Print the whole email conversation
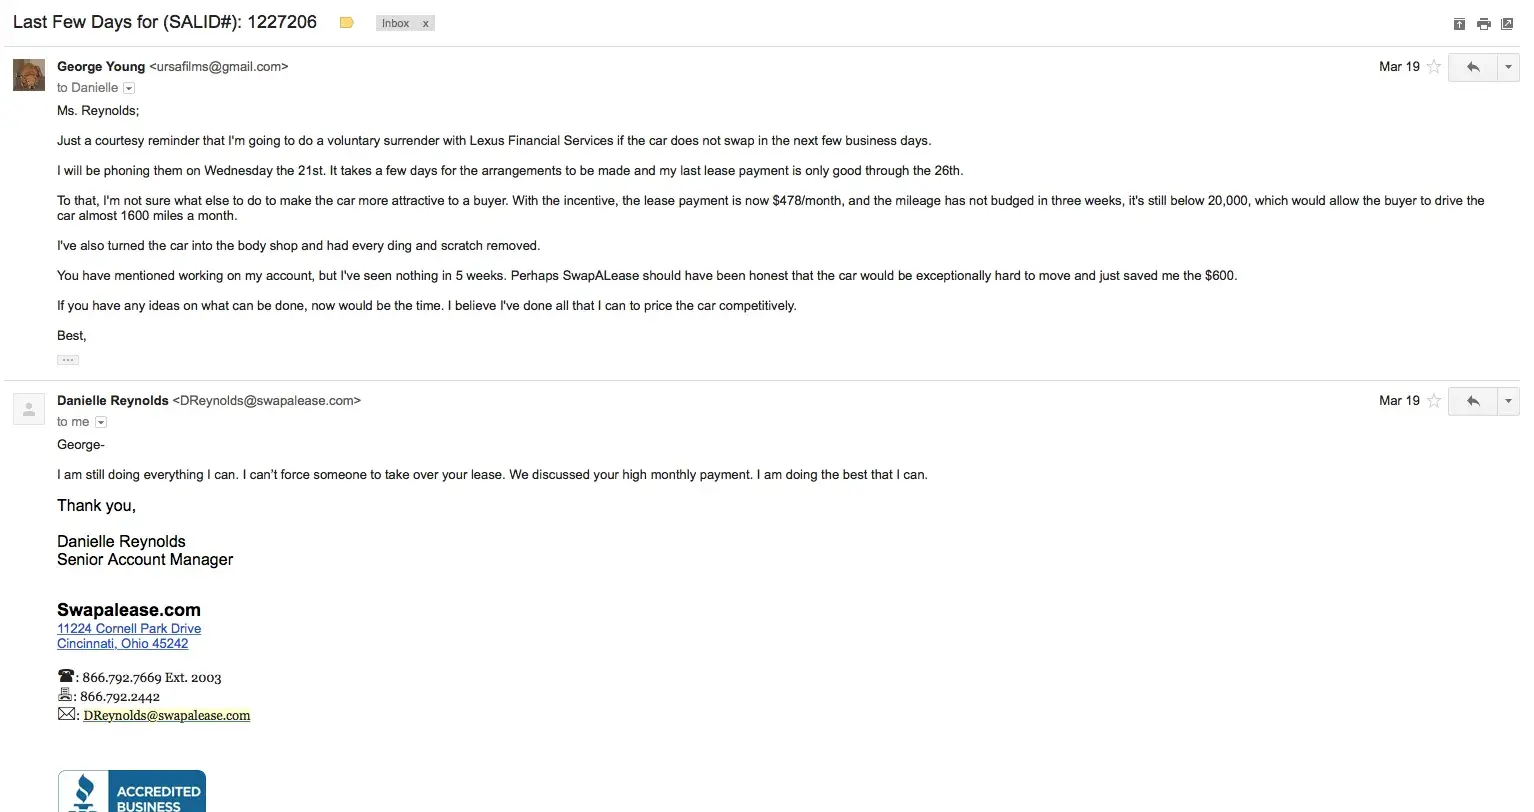Image resolution: width=1534 pixels, height=812 pixels. click(1483, 24)
